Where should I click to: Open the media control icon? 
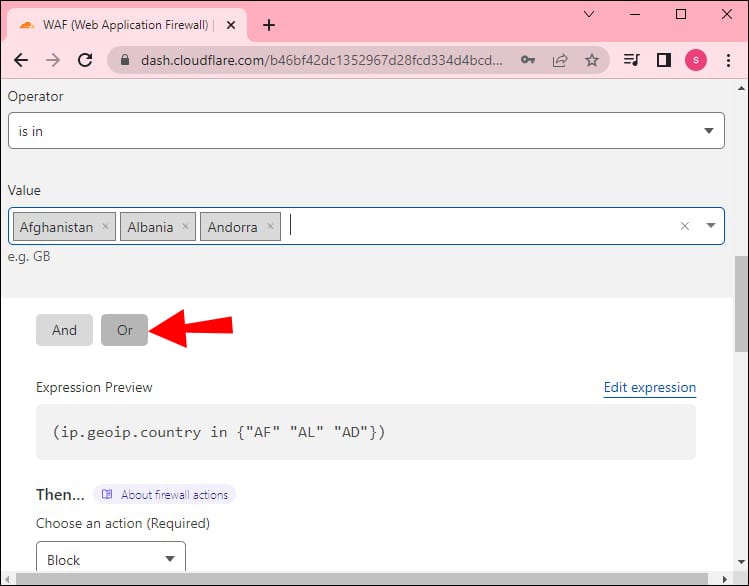(631, 60)
